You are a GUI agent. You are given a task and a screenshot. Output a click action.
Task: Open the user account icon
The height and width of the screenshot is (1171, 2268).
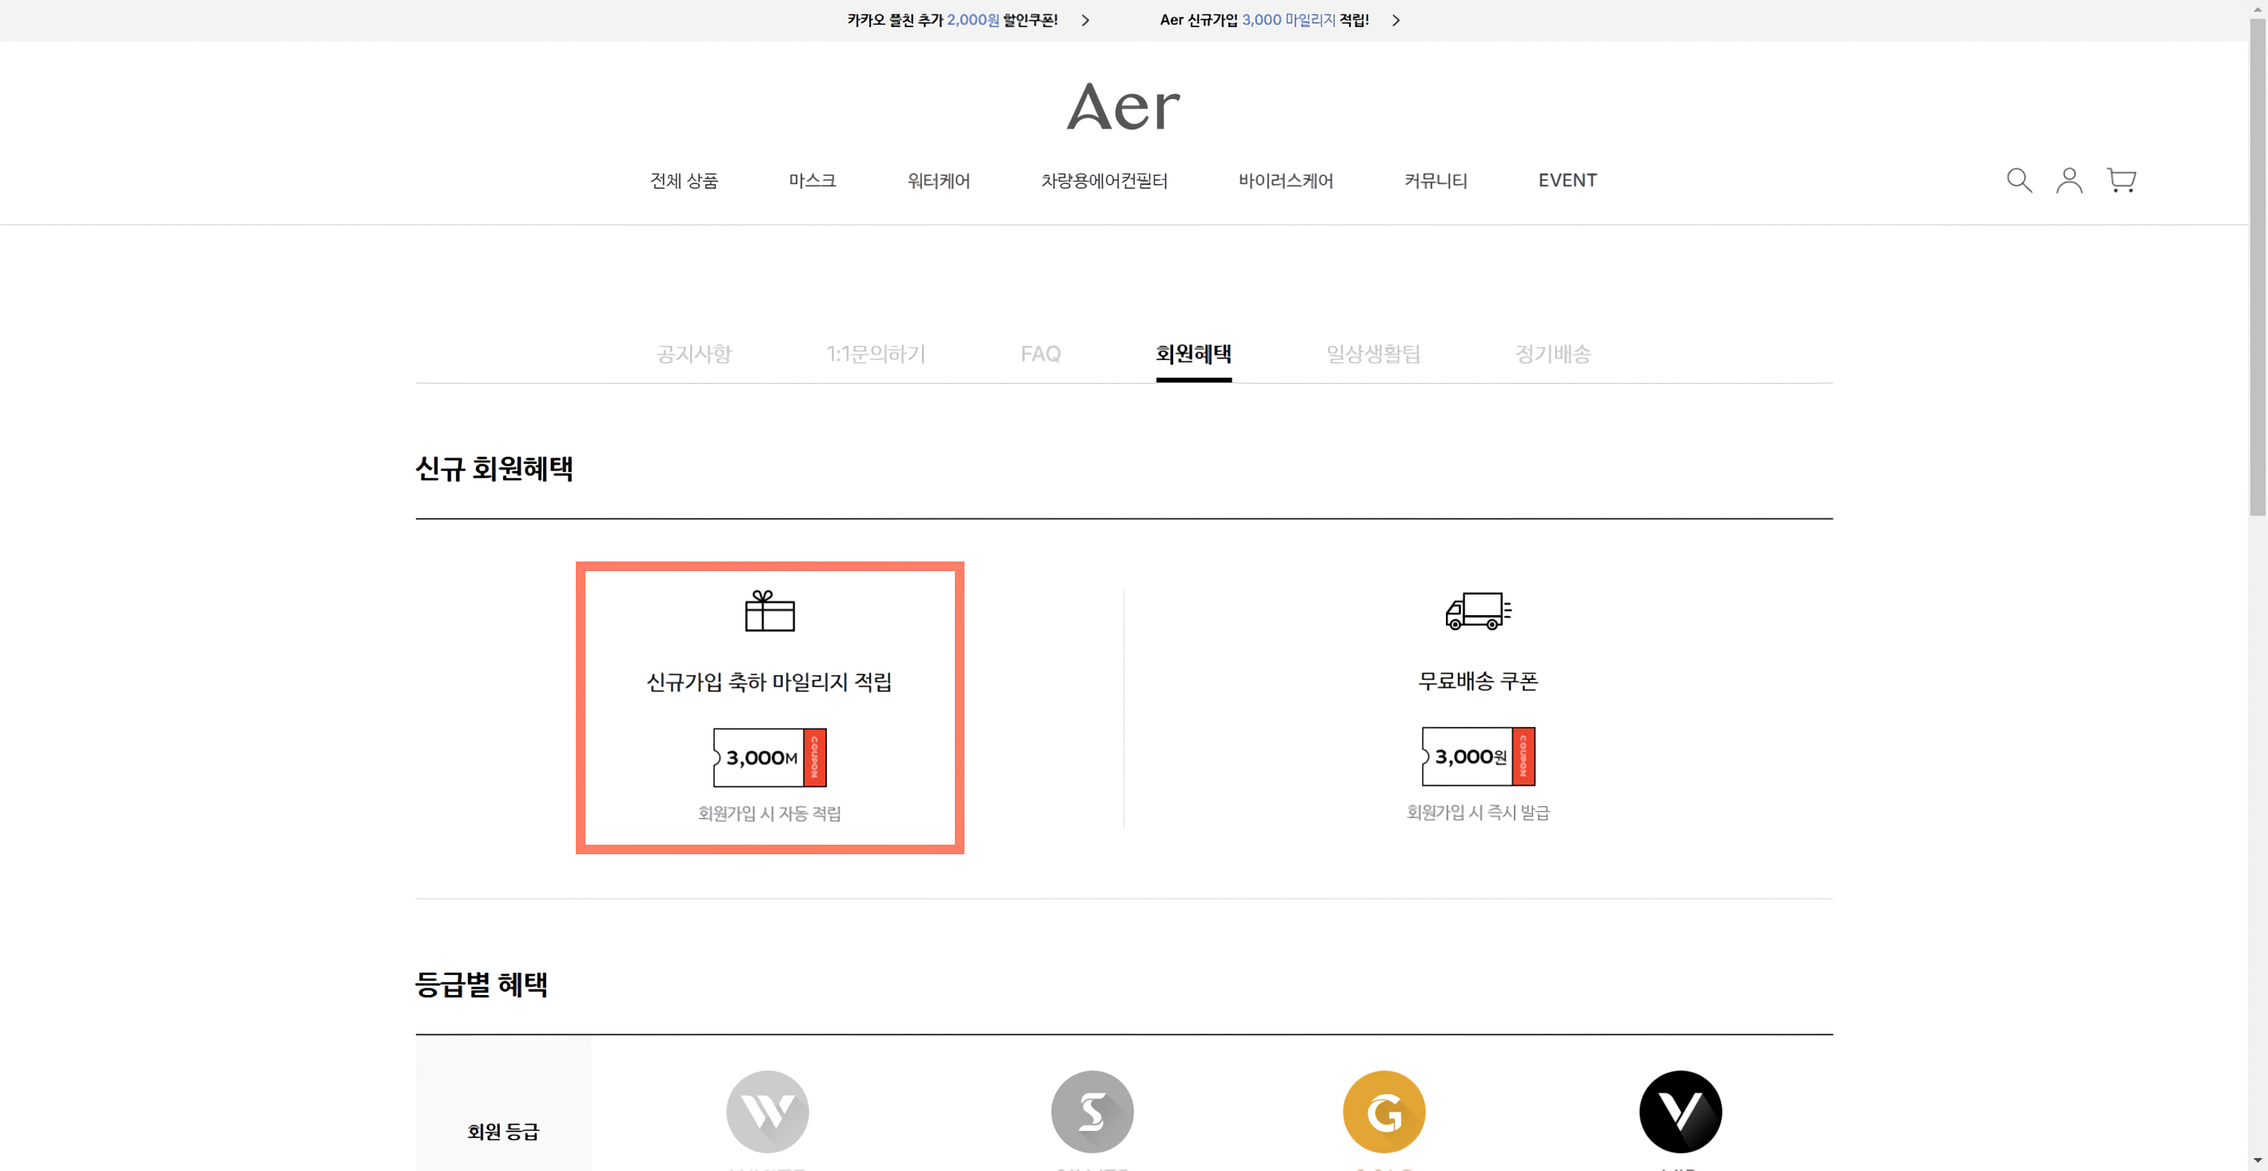[2069, 180]
